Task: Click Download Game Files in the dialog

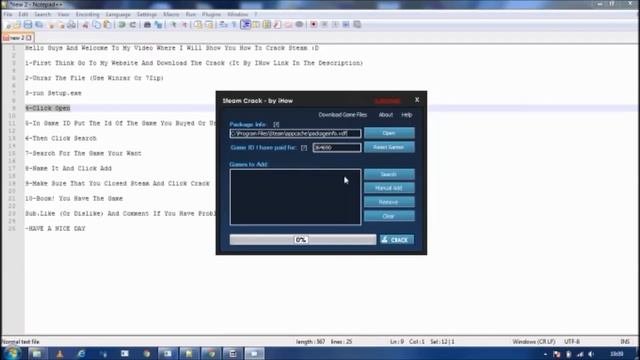Action: [x=342, y=115]
